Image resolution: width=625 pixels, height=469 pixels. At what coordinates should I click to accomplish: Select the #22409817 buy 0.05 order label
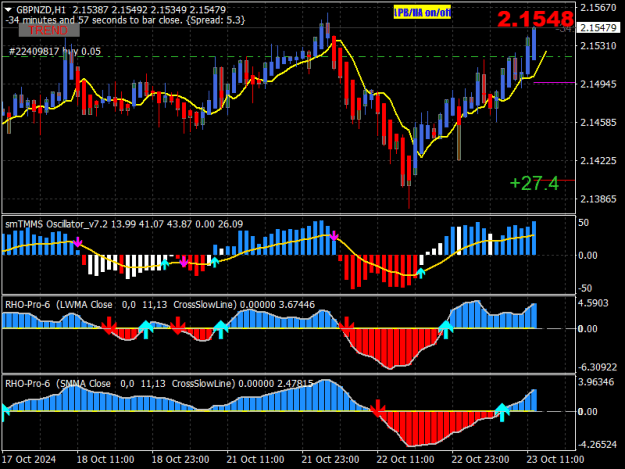(55, 51)
